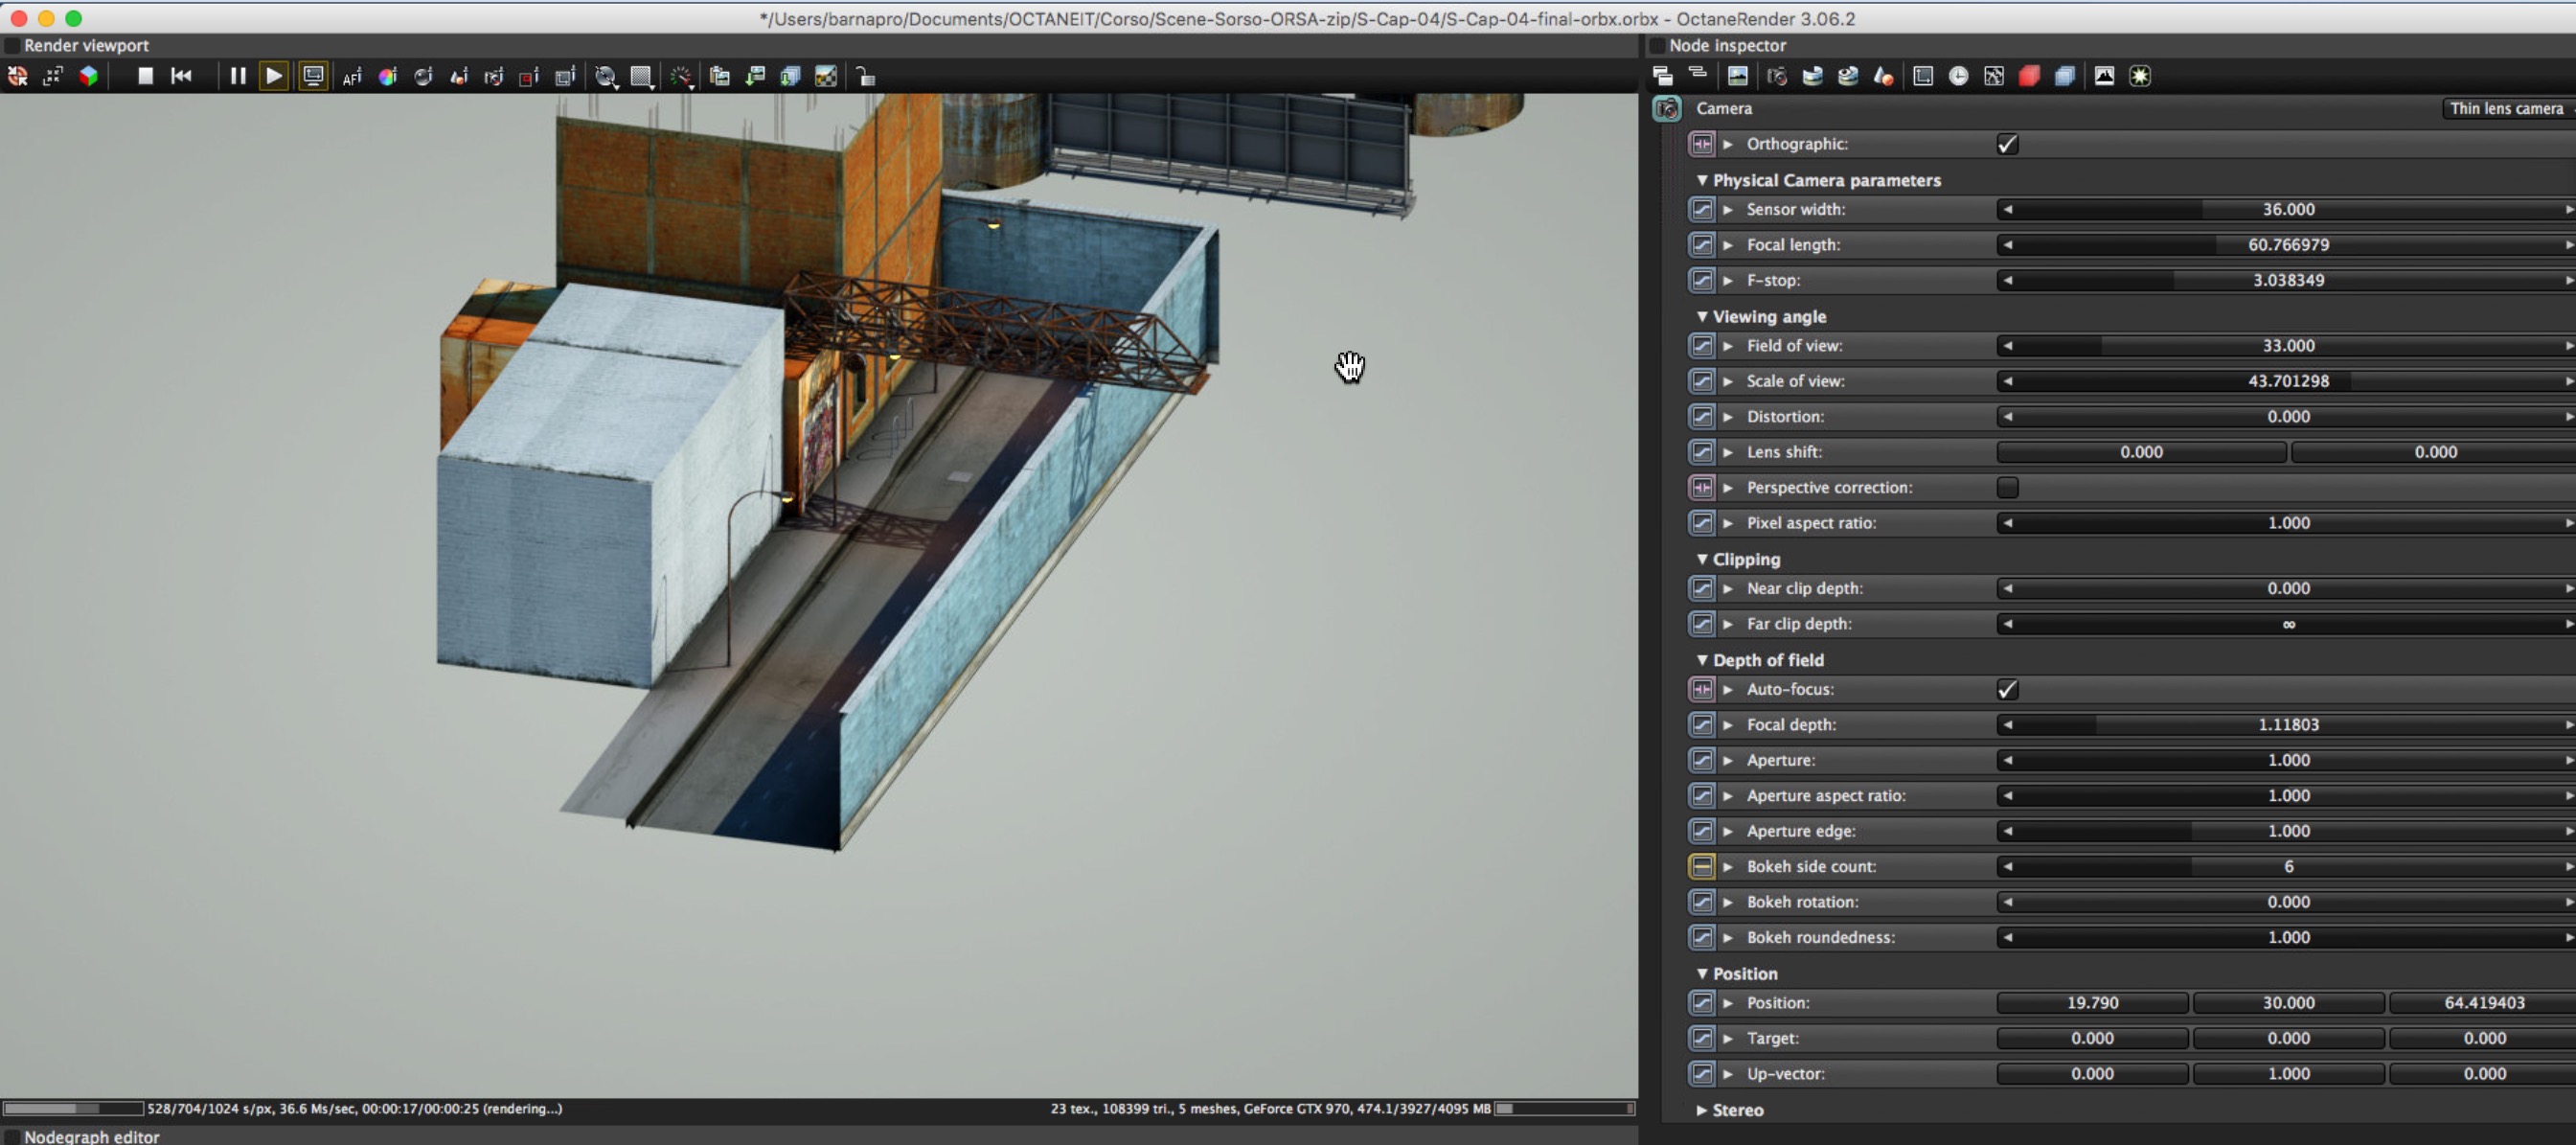
Task: Stop the render with the stop button
Action: coord(145,76)
